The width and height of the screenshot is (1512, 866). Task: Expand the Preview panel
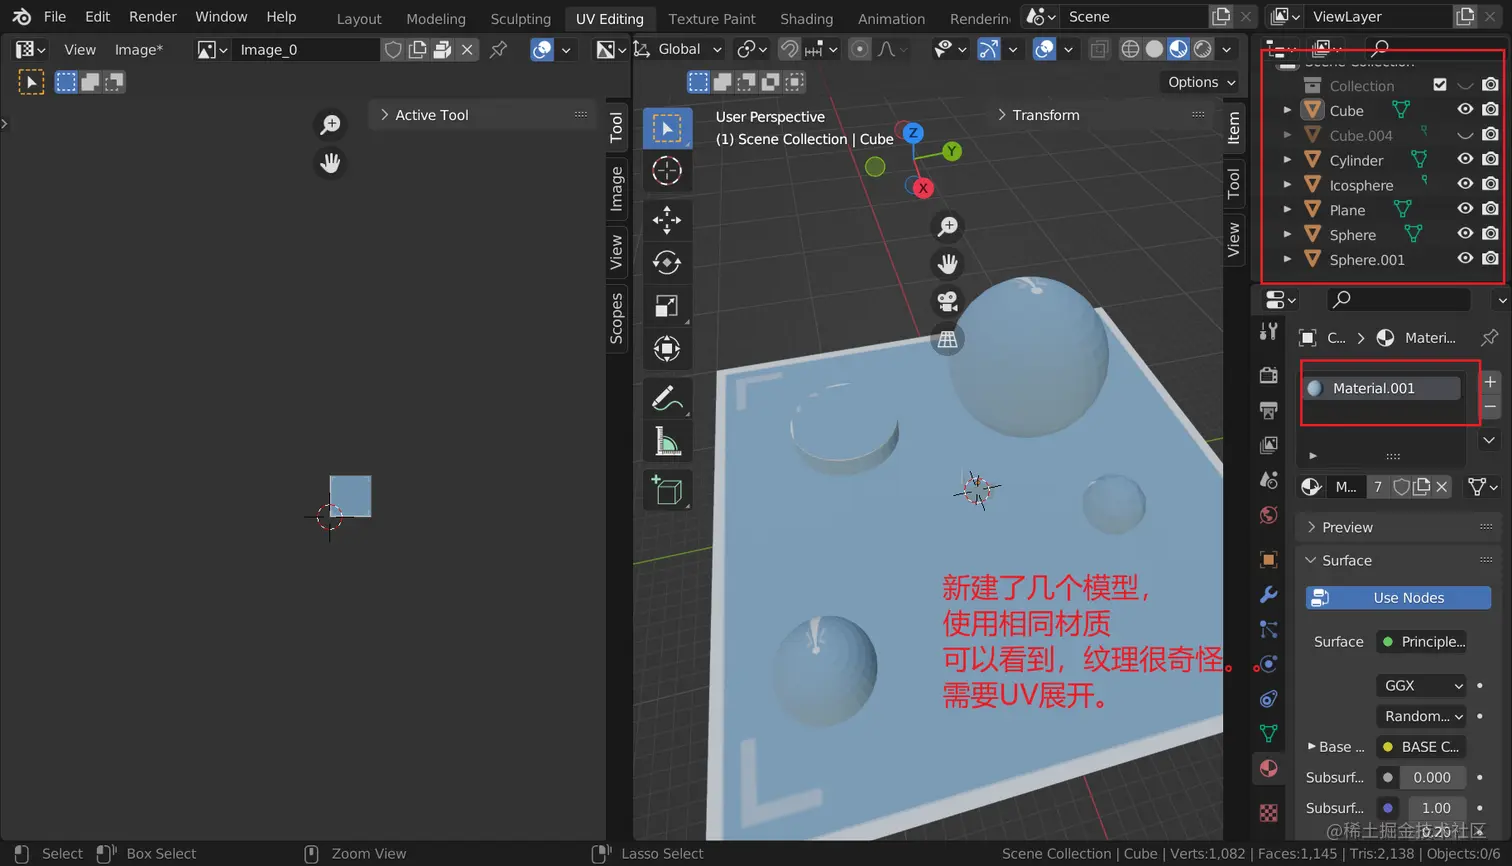1398,527
